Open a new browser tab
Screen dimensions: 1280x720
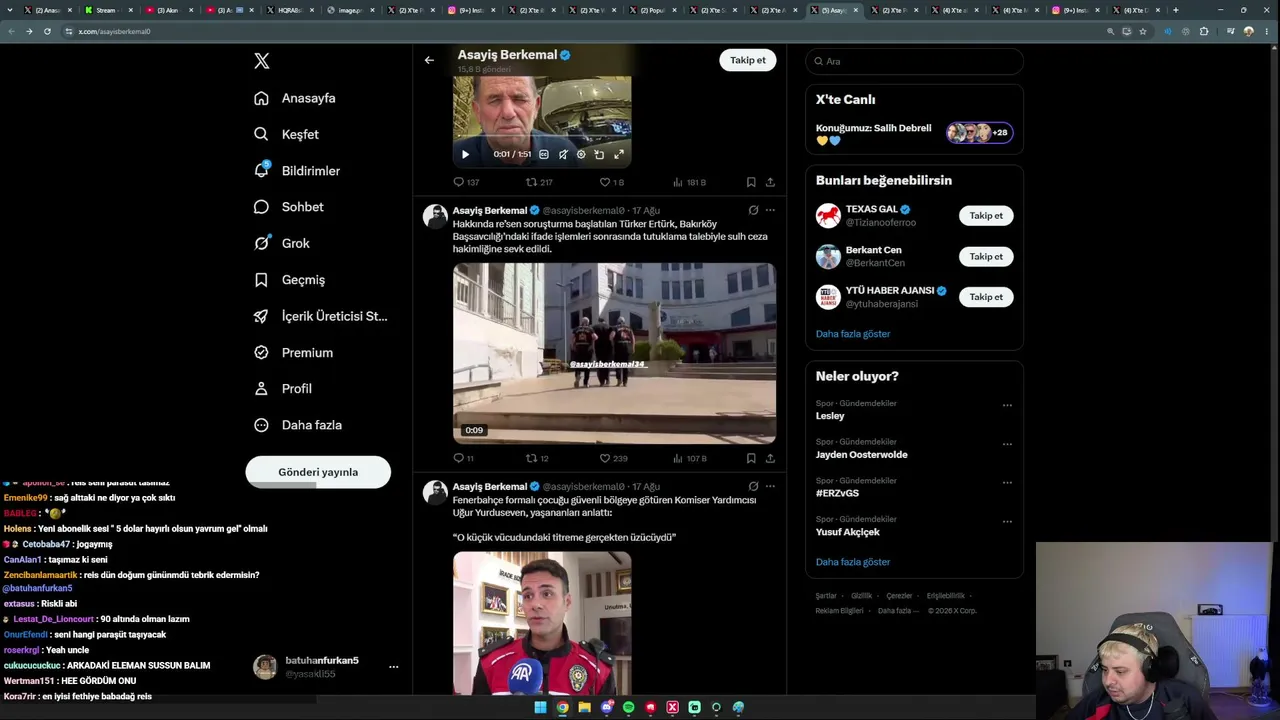pos(1175,10)
